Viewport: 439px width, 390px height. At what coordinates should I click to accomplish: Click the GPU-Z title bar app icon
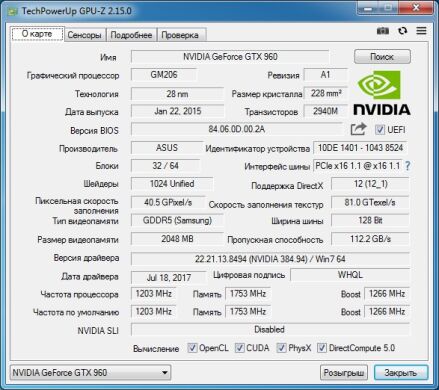(x=13, y=11)
